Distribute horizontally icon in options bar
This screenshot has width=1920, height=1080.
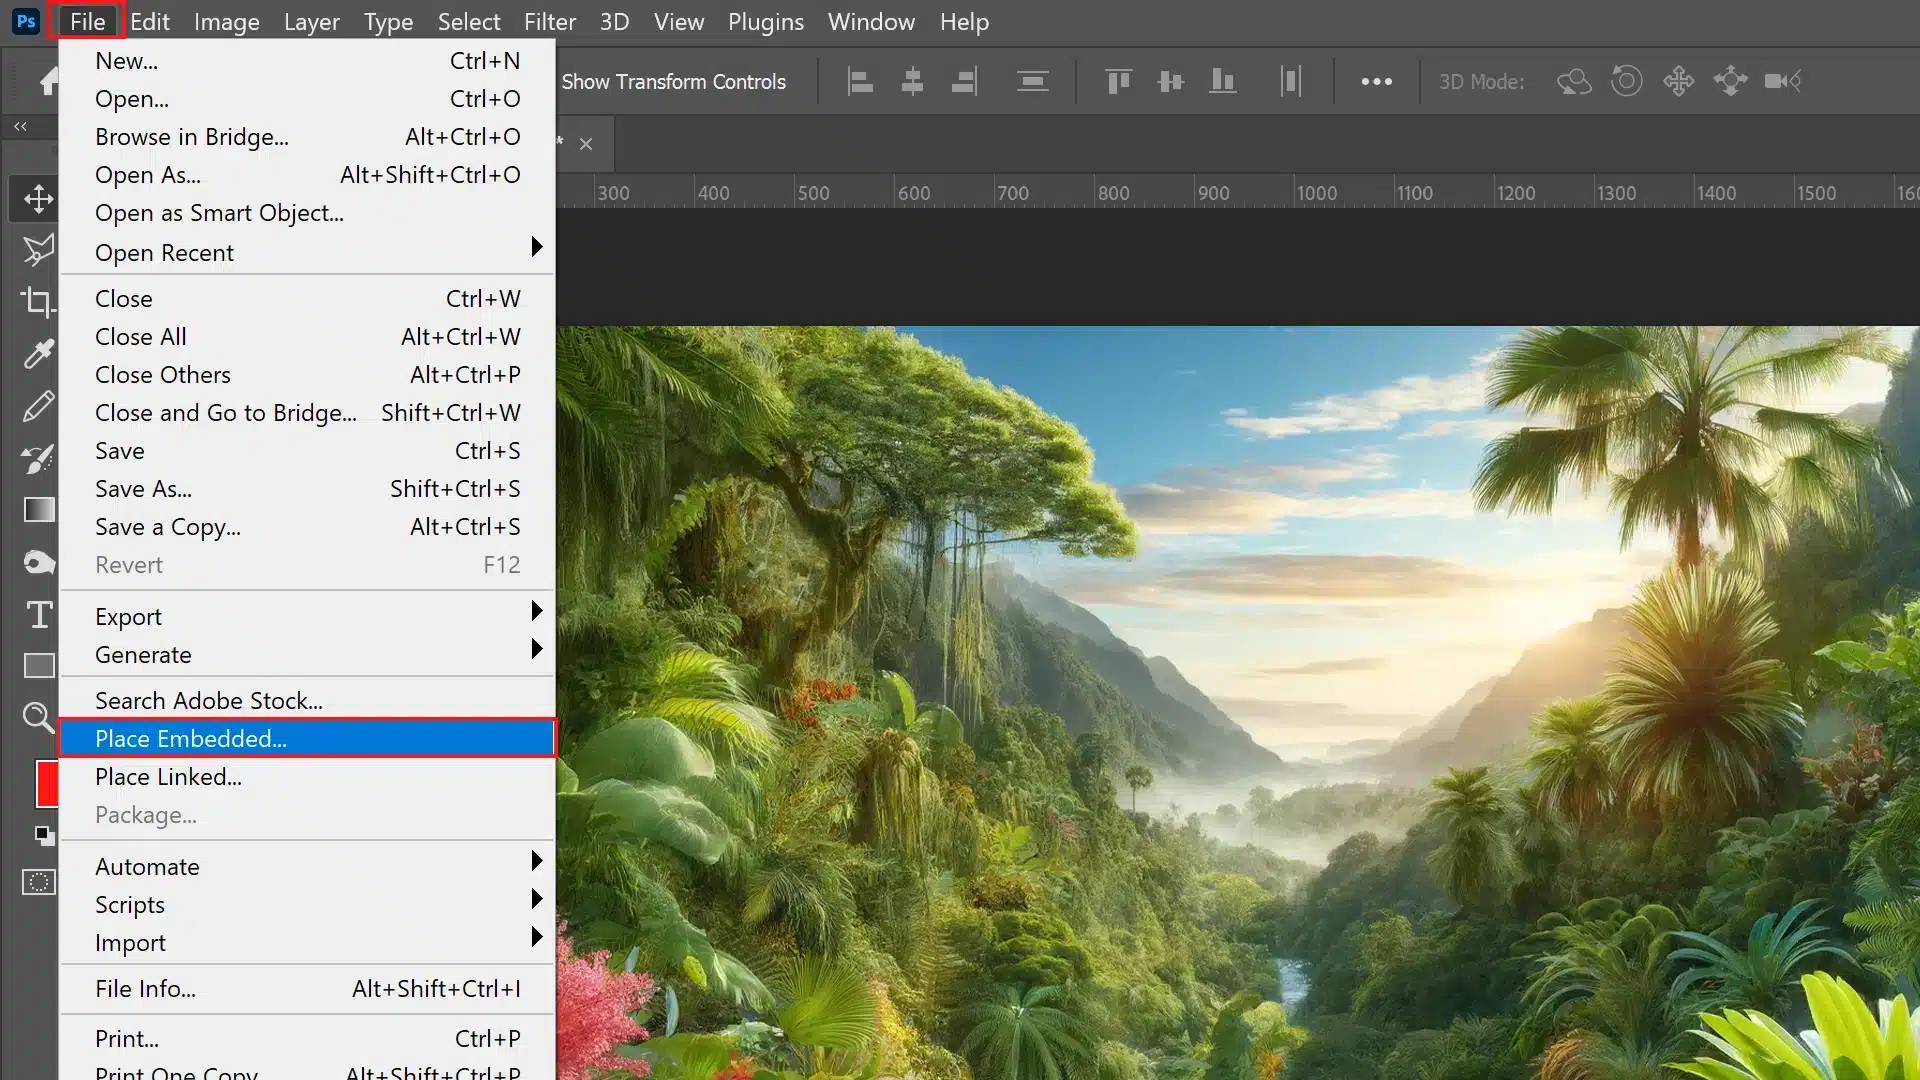pos(1290,81)
